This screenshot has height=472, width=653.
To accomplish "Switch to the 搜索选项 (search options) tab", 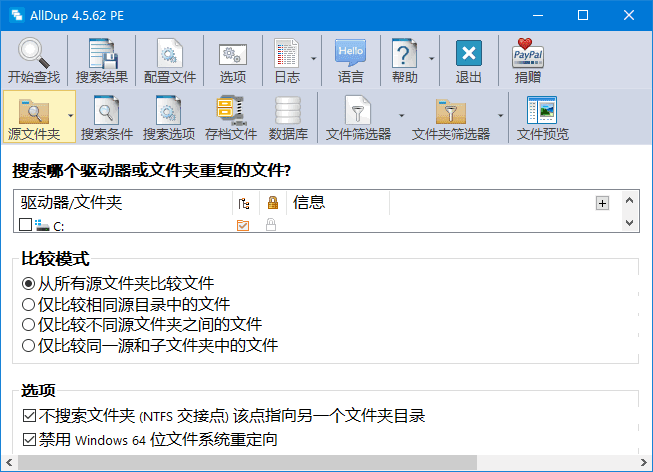I will [168, 117].
